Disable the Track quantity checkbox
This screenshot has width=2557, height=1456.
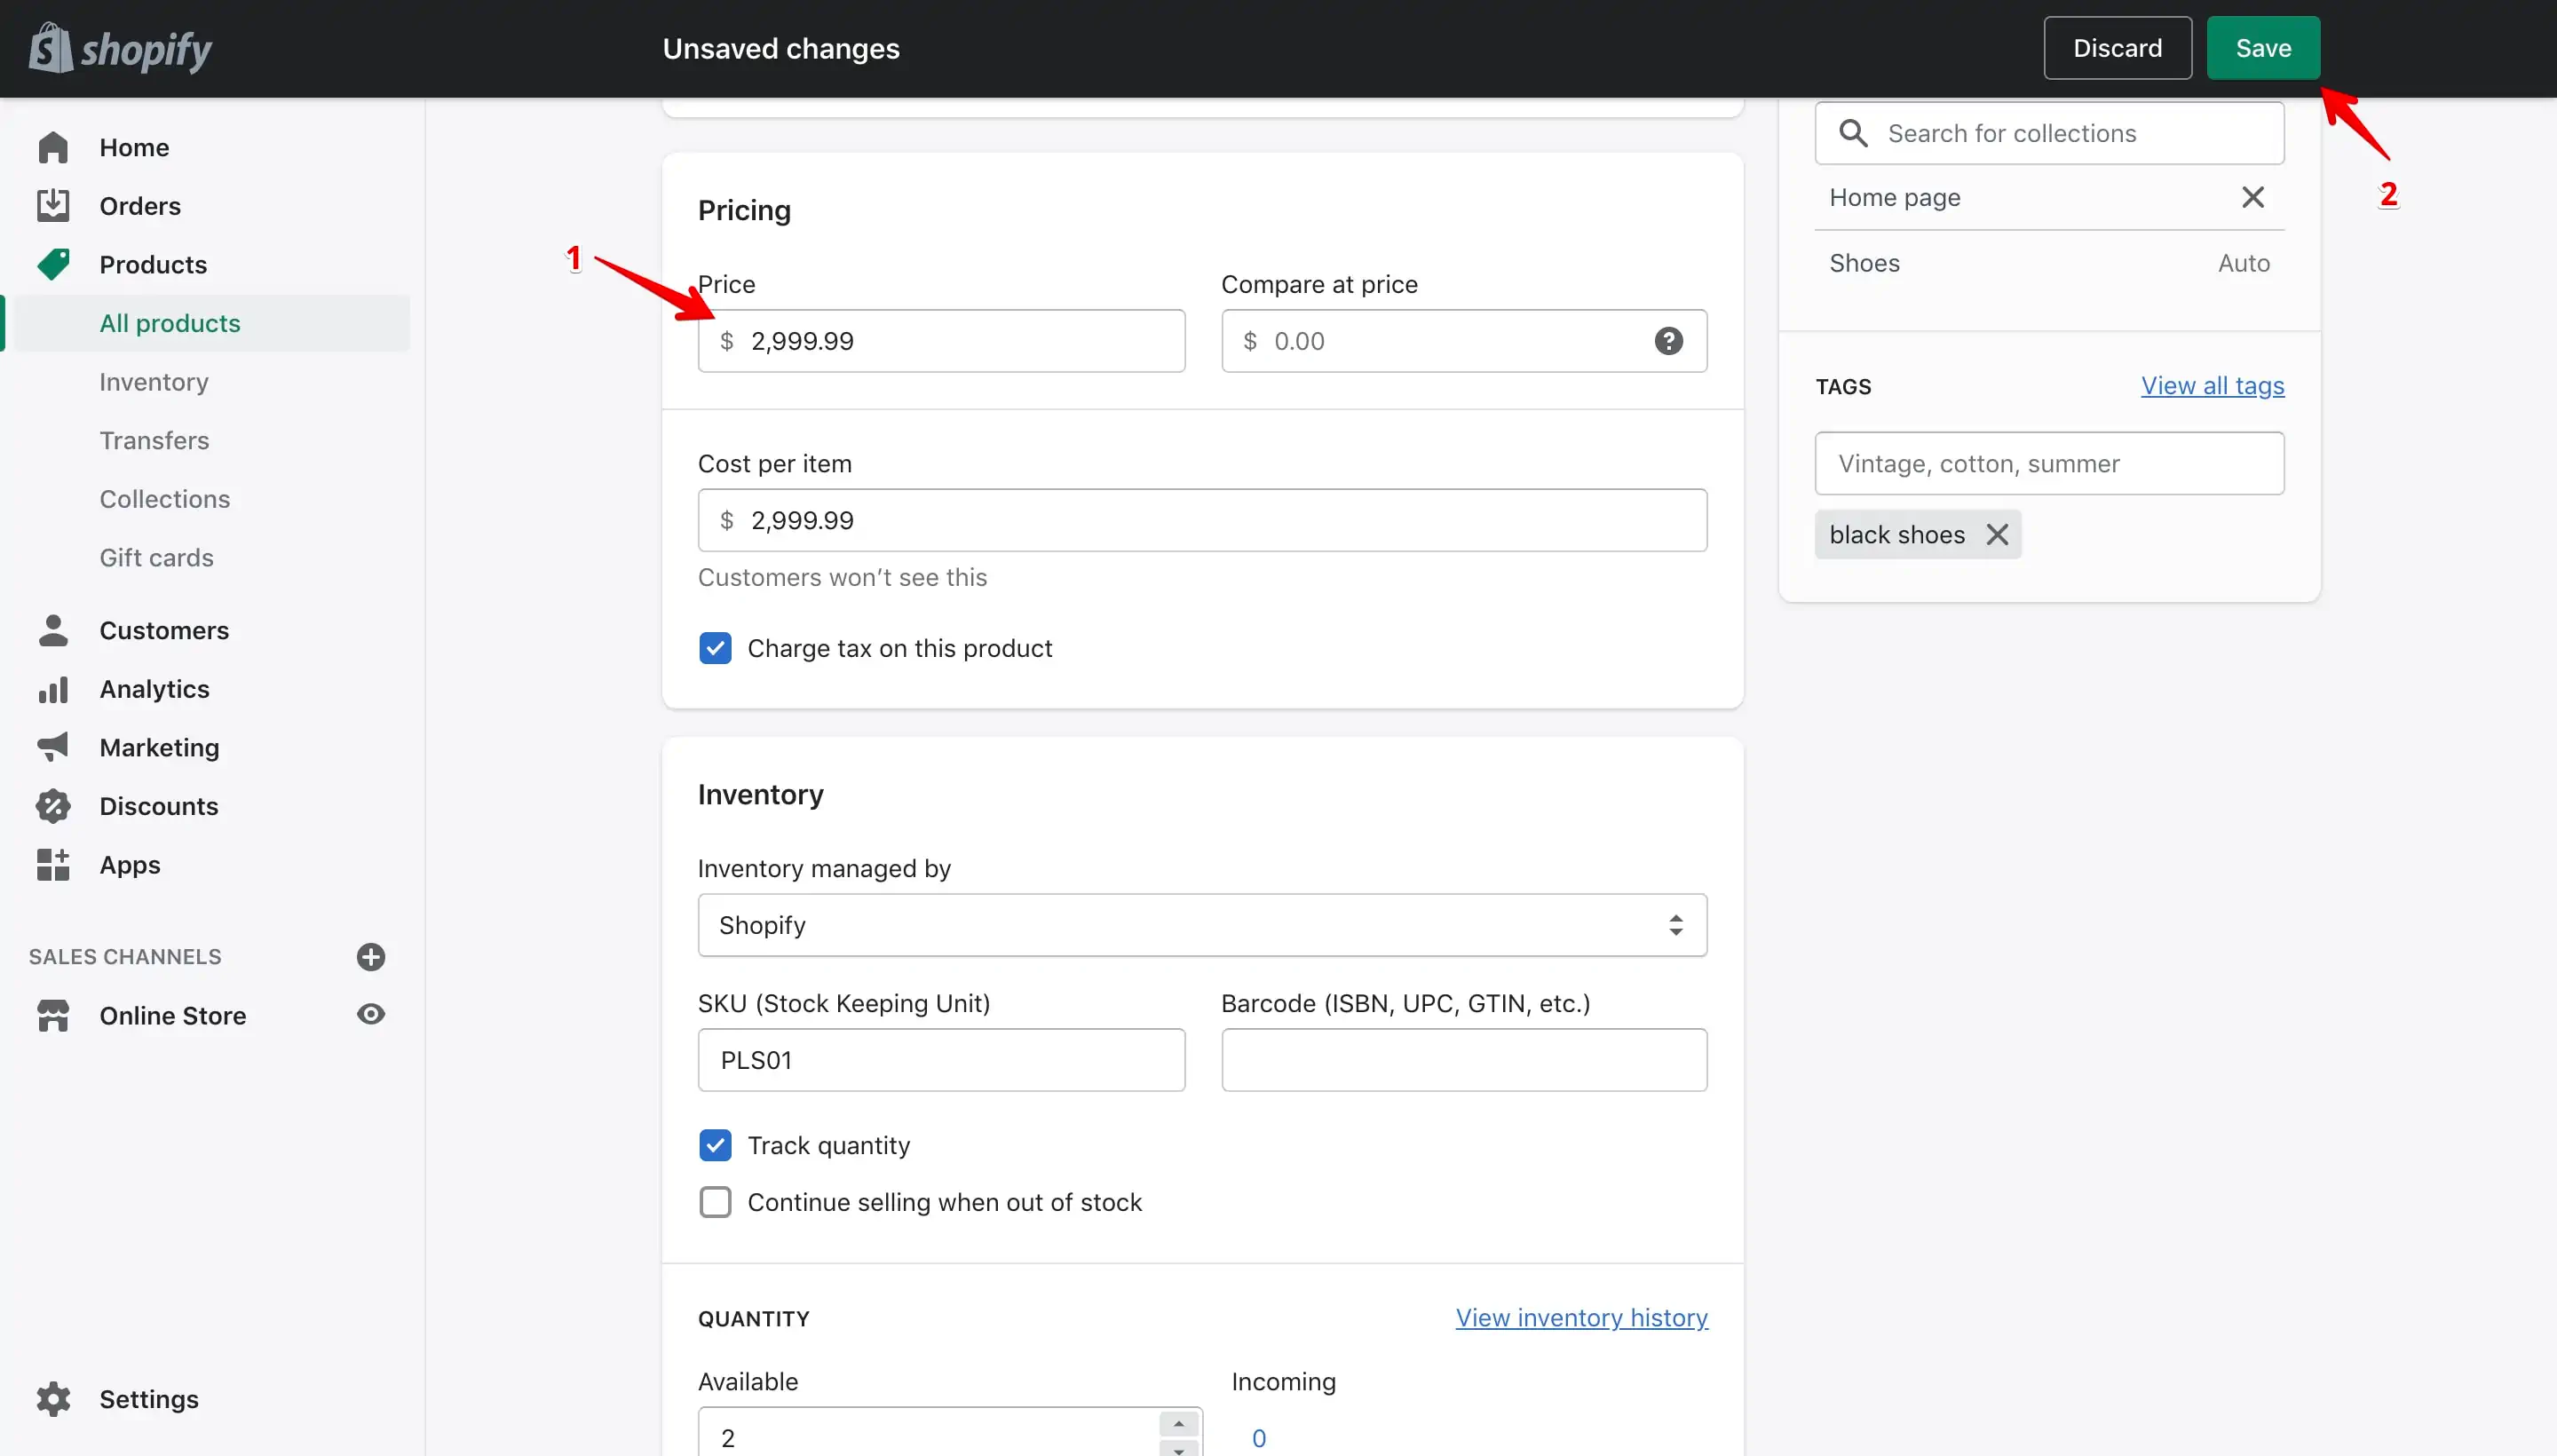point(715,1145)
